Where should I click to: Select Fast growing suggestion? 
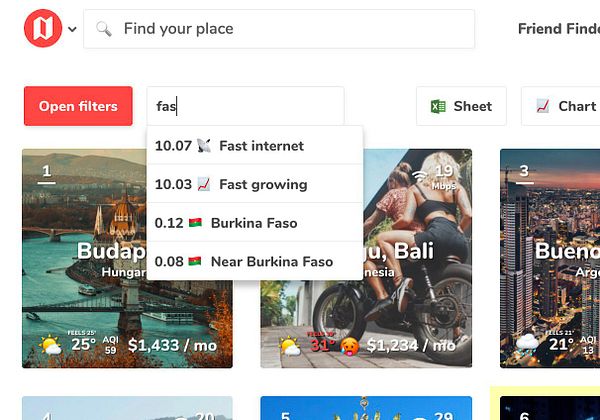255,184
